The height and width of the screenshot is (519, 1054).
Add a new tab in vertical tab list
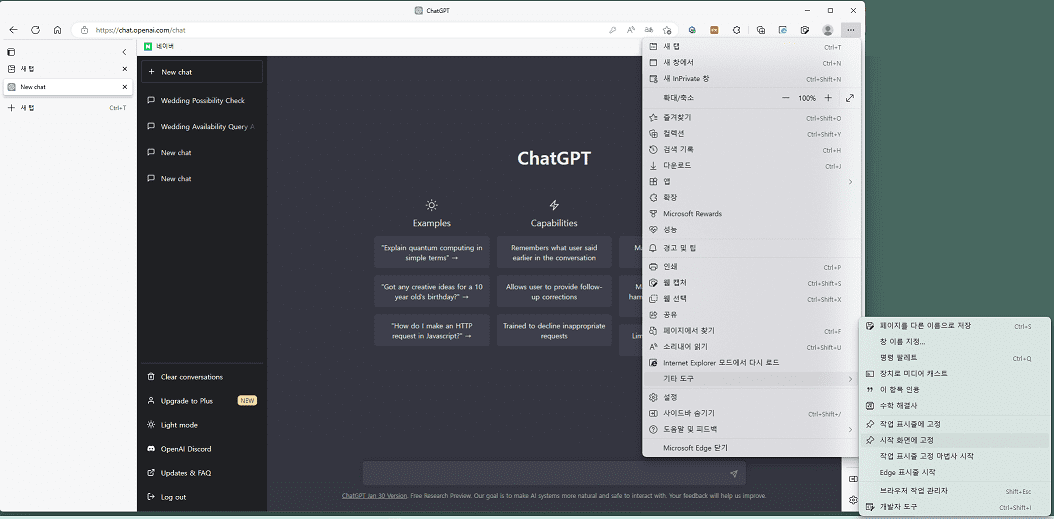click(x=67, y=108)
